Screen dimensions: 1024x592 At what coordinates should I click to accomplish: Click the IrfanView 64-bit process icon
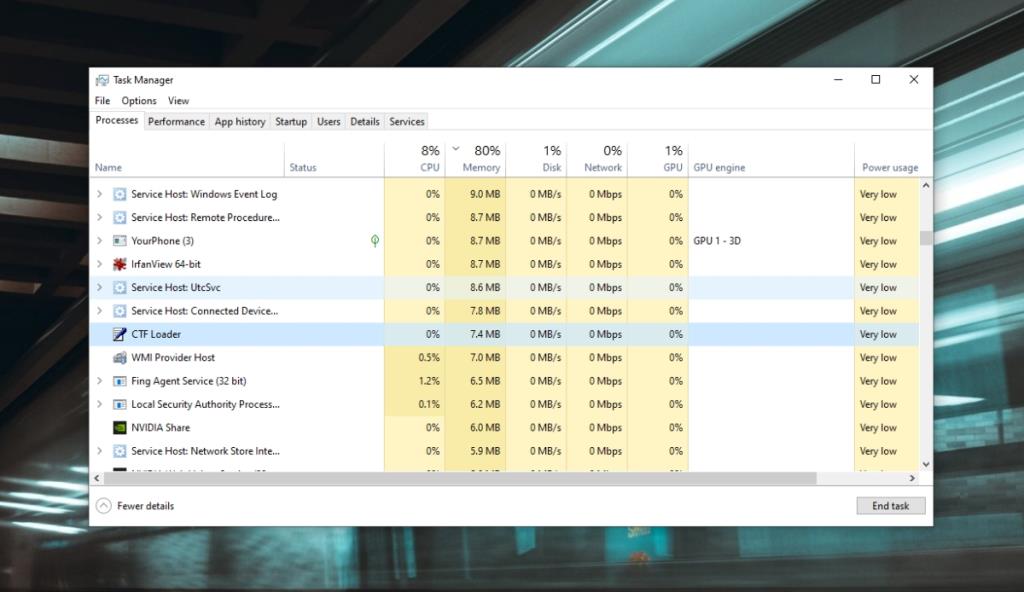point(120,264)
